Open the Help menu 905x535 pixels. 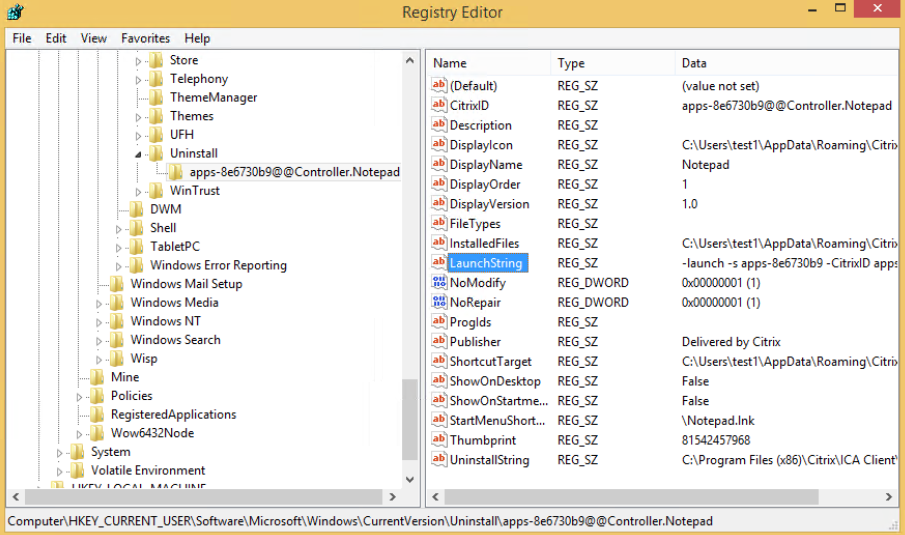pos(197,38)
